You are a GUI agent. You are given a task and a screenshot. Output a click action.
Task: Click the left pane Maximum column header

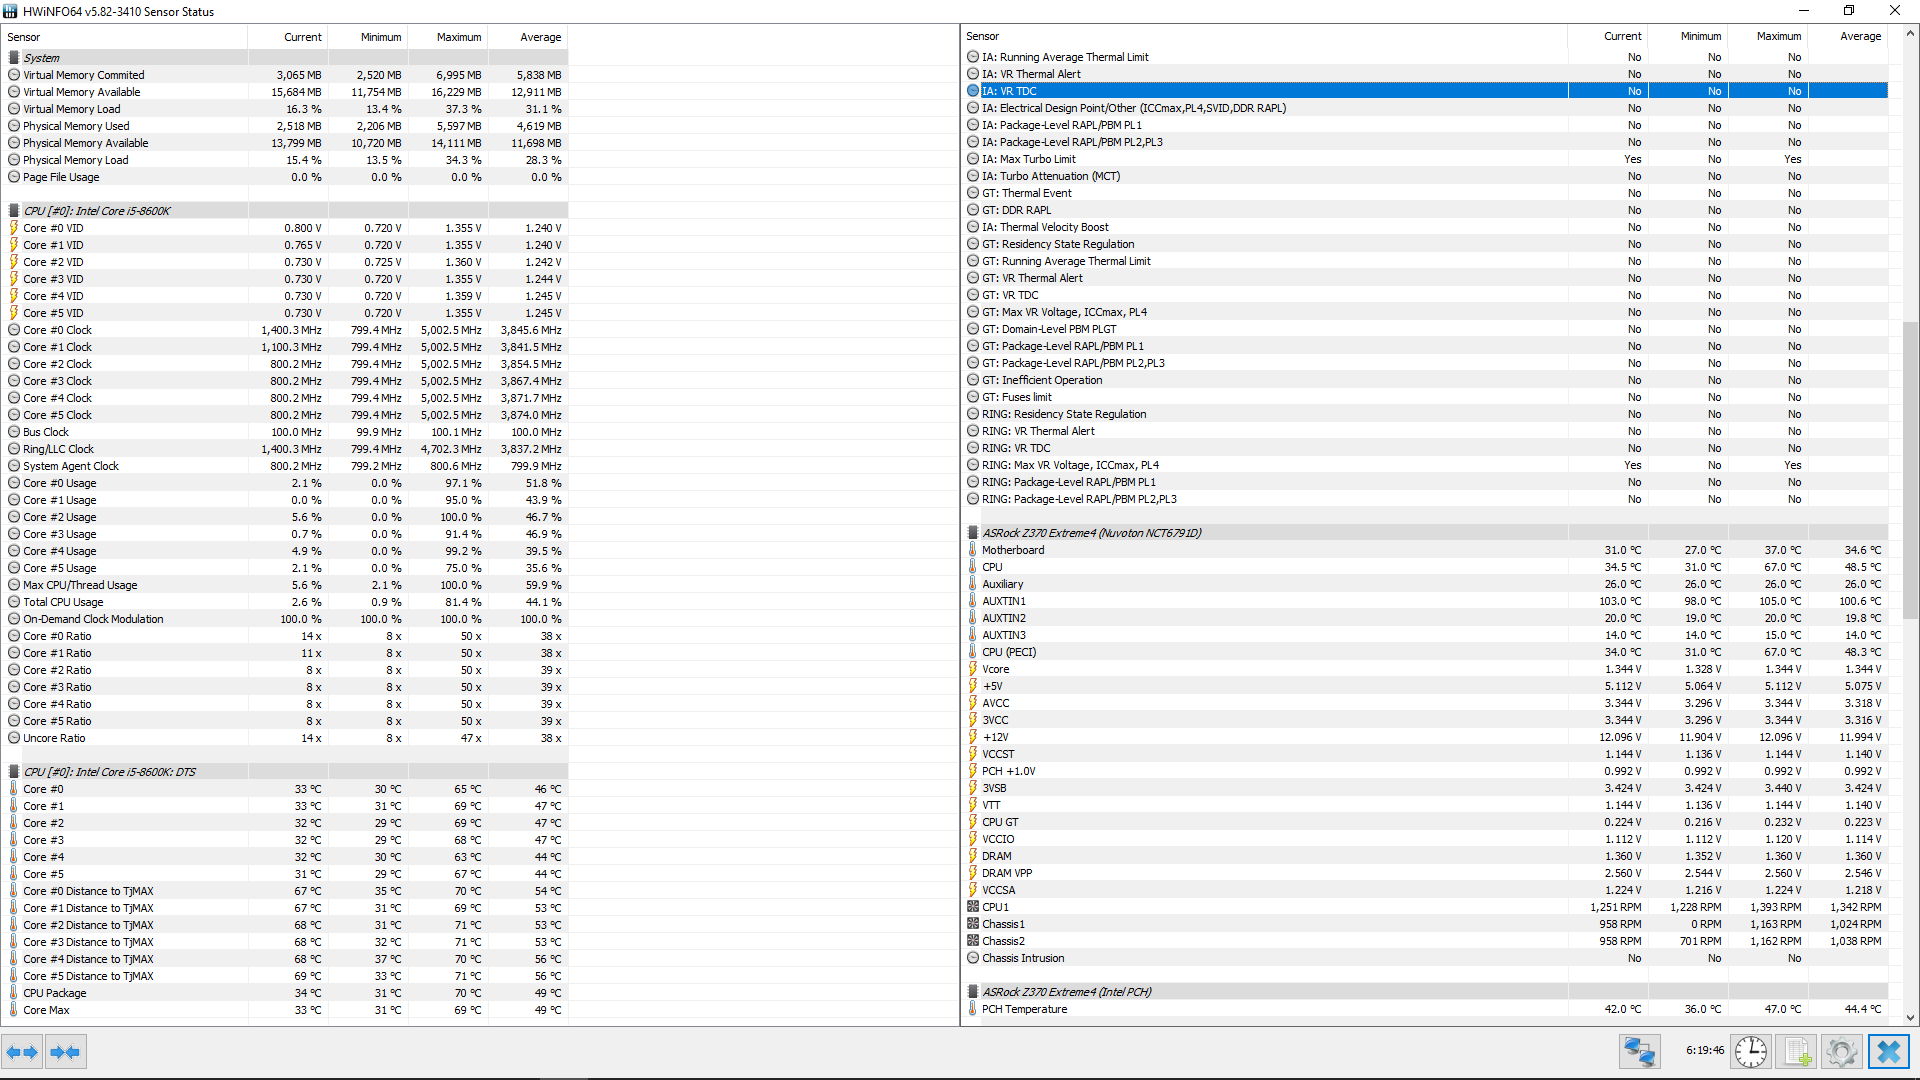point(458,37)
